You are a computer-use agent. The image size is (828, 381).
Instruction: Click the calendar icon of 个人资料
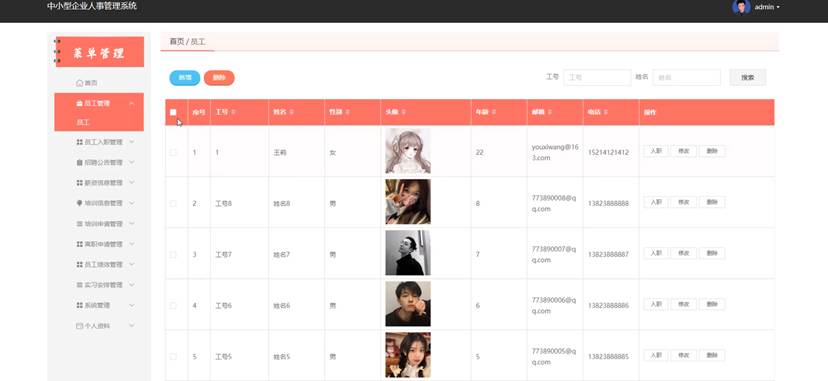click(79, 326)
